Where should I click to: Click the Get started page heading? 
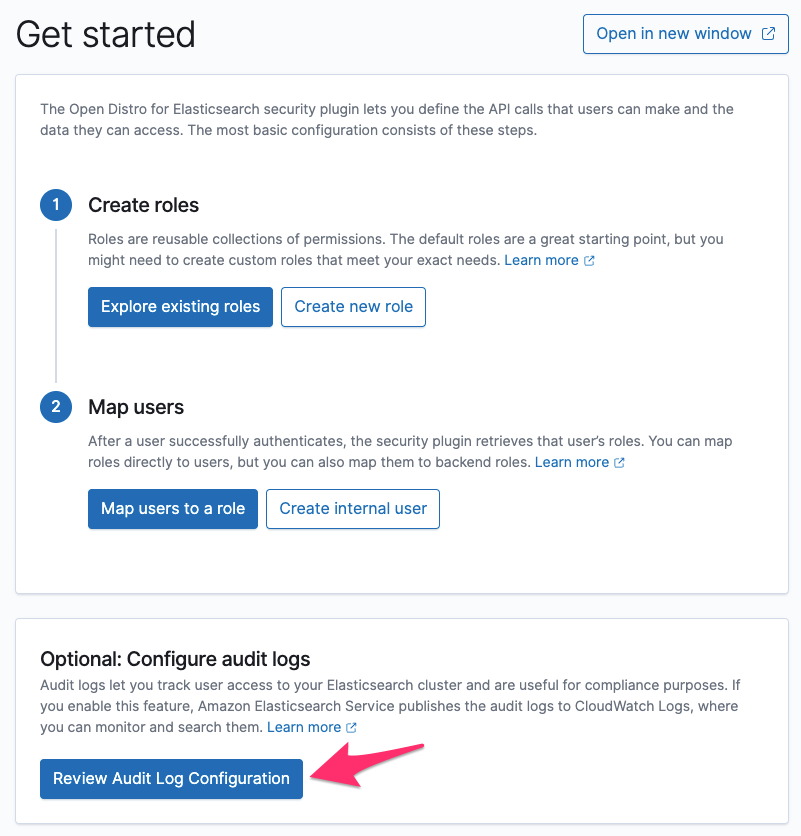coord(106,35)
